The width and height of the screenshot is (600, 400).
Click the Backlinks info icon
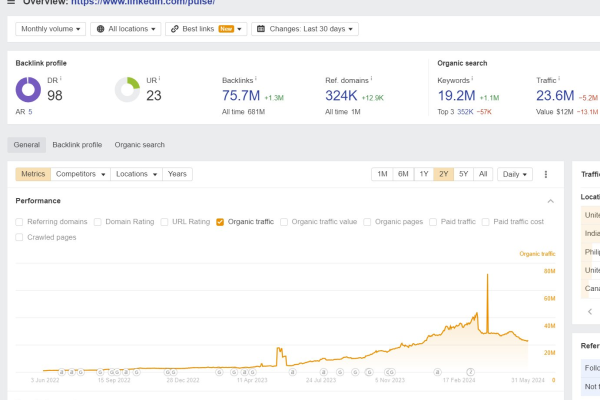256,78
